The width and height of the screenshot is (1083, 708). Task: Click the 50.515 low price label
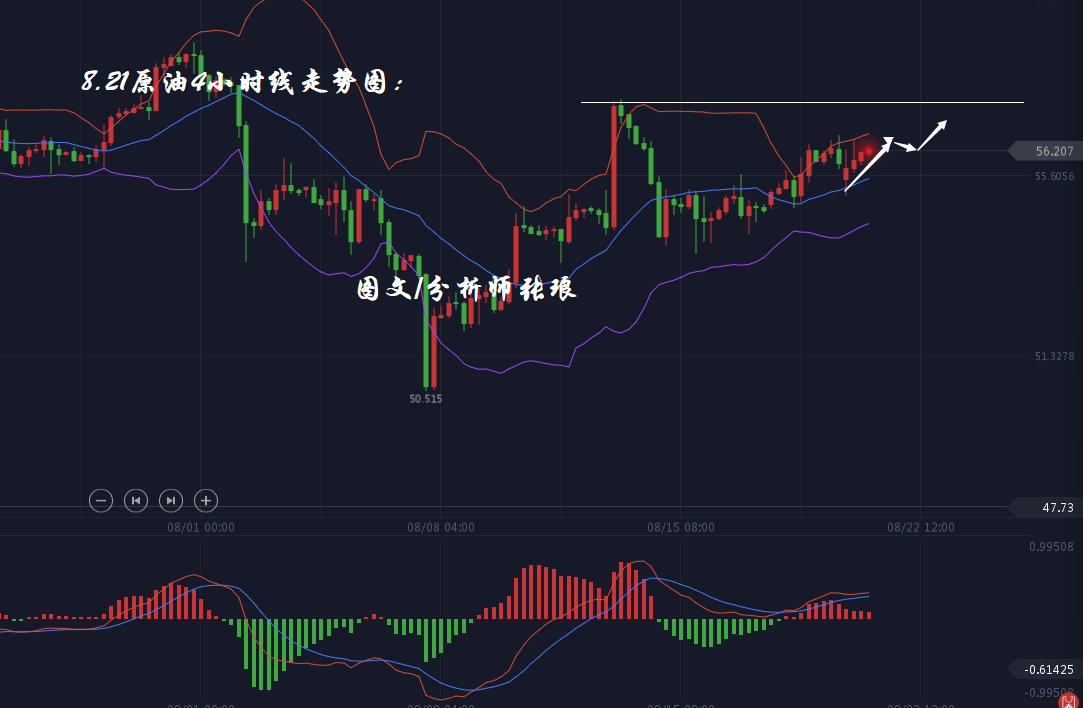click(x=425, y=398)
